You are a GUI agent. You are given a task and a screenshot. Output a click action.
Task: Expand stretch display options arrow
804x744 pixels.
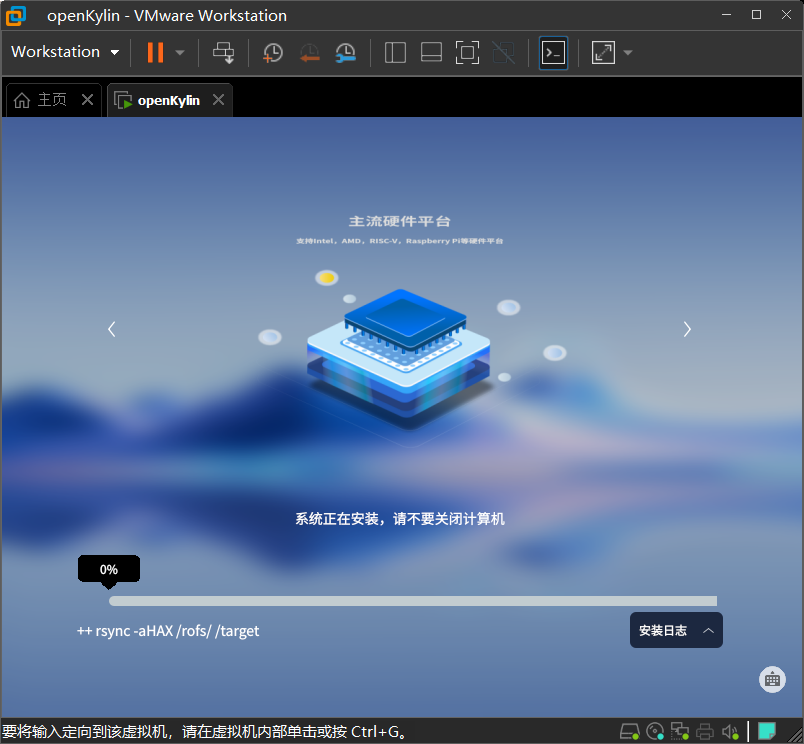tap(628, 52)
